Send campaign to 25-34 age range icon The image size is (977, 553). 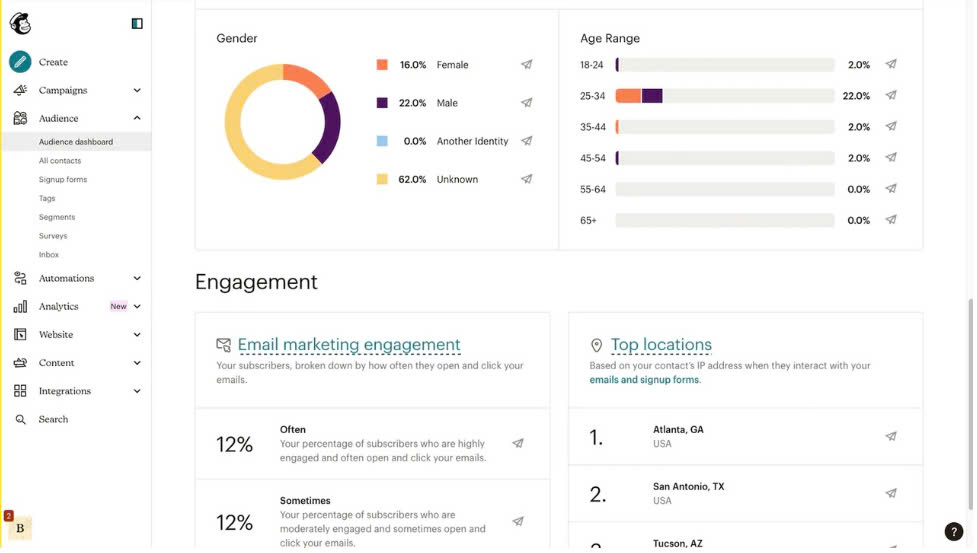(890, 96)
